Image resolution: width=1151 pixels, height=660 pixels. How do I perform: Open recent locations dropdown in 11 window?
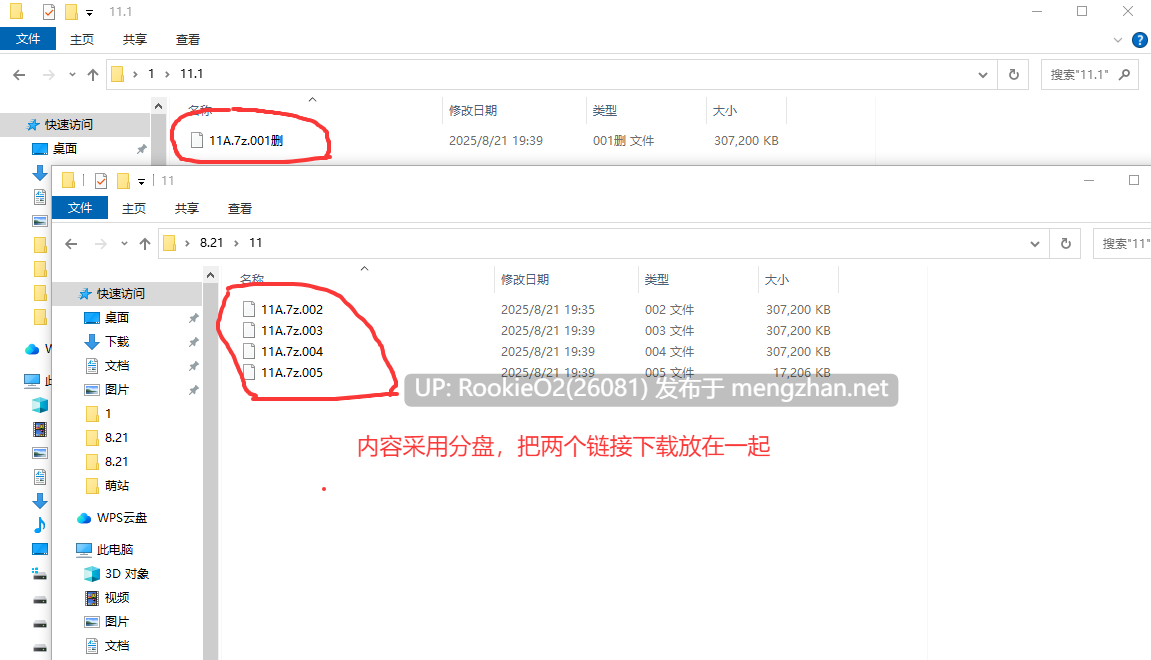(x=124, y=244)
